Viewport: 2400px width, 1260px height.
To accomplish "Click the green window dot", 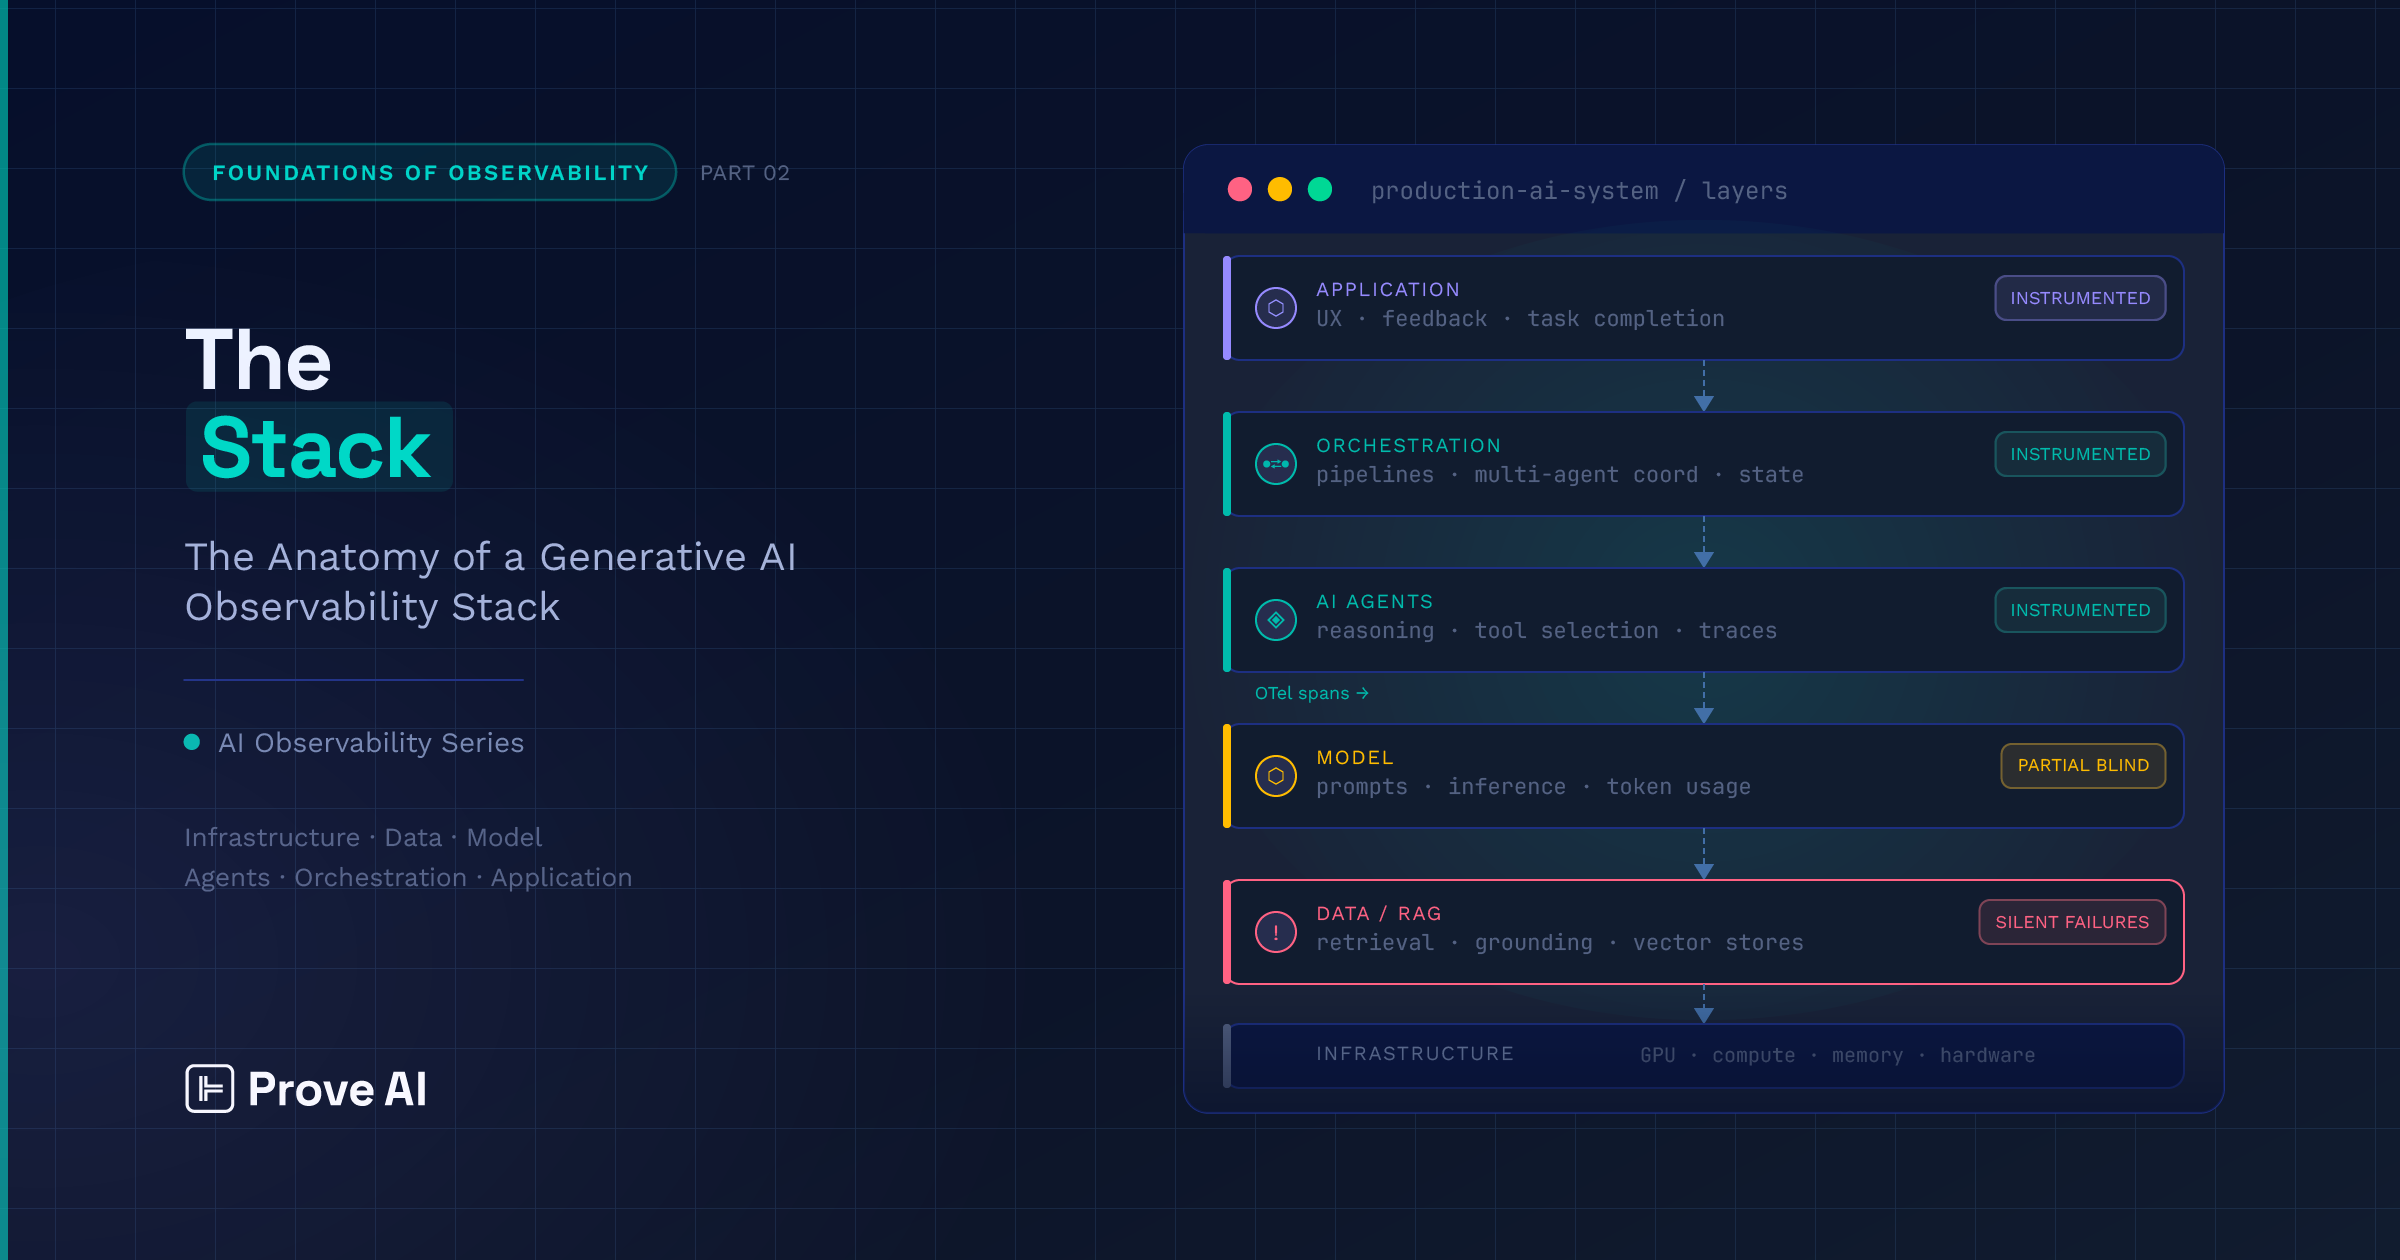I will click(x=1320, y=190).
